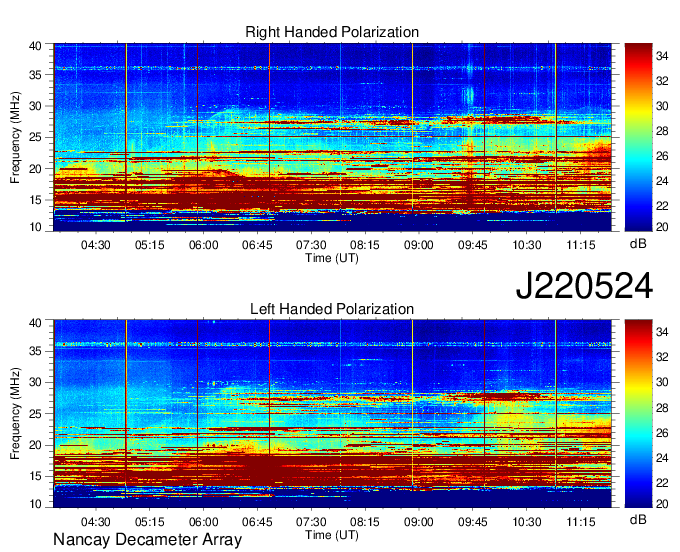The image size is (680, 552).
Task: Click the 09:00 tick under the Right Handed plot
Action: (x=418, y=245)
